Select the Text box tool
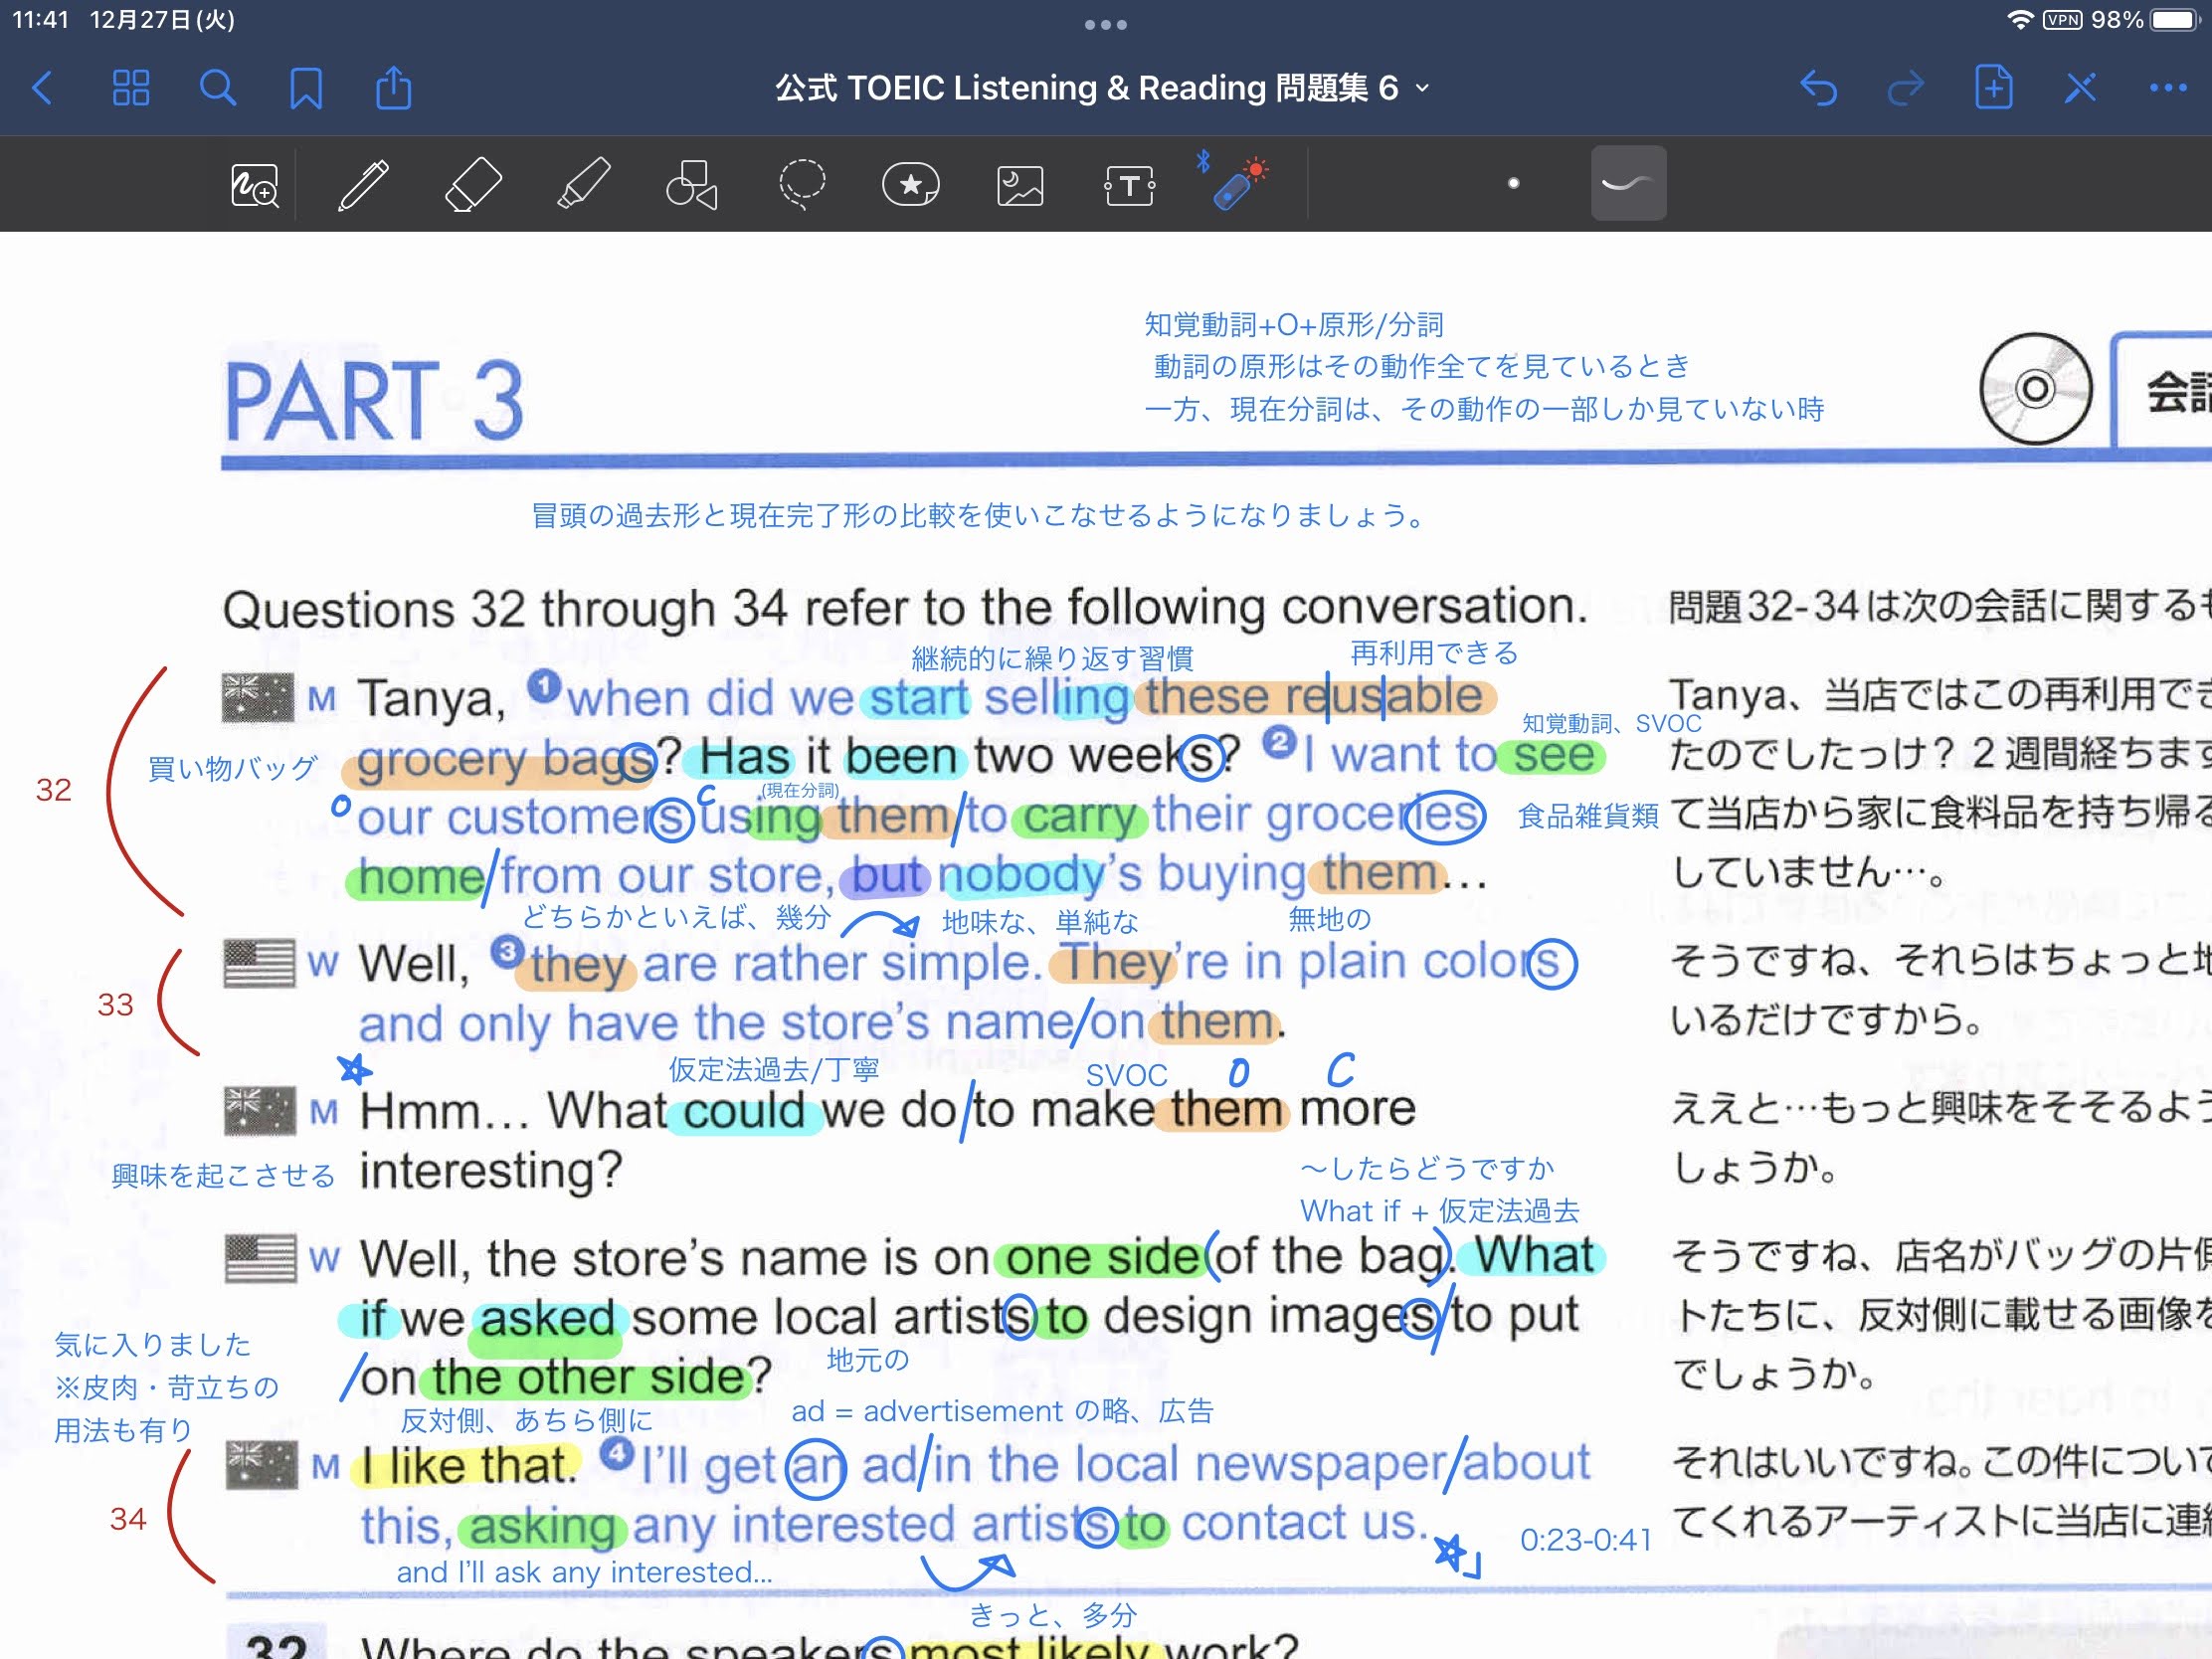The width and height of the screenshot is (2212, 1659). tap(1129, 185)
